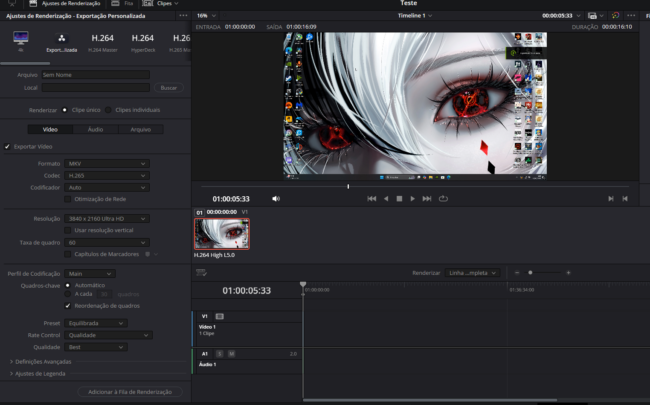Click the speaker volume icon
The width and height of the screenshot is (650, 405).
(x=276, y=199)
